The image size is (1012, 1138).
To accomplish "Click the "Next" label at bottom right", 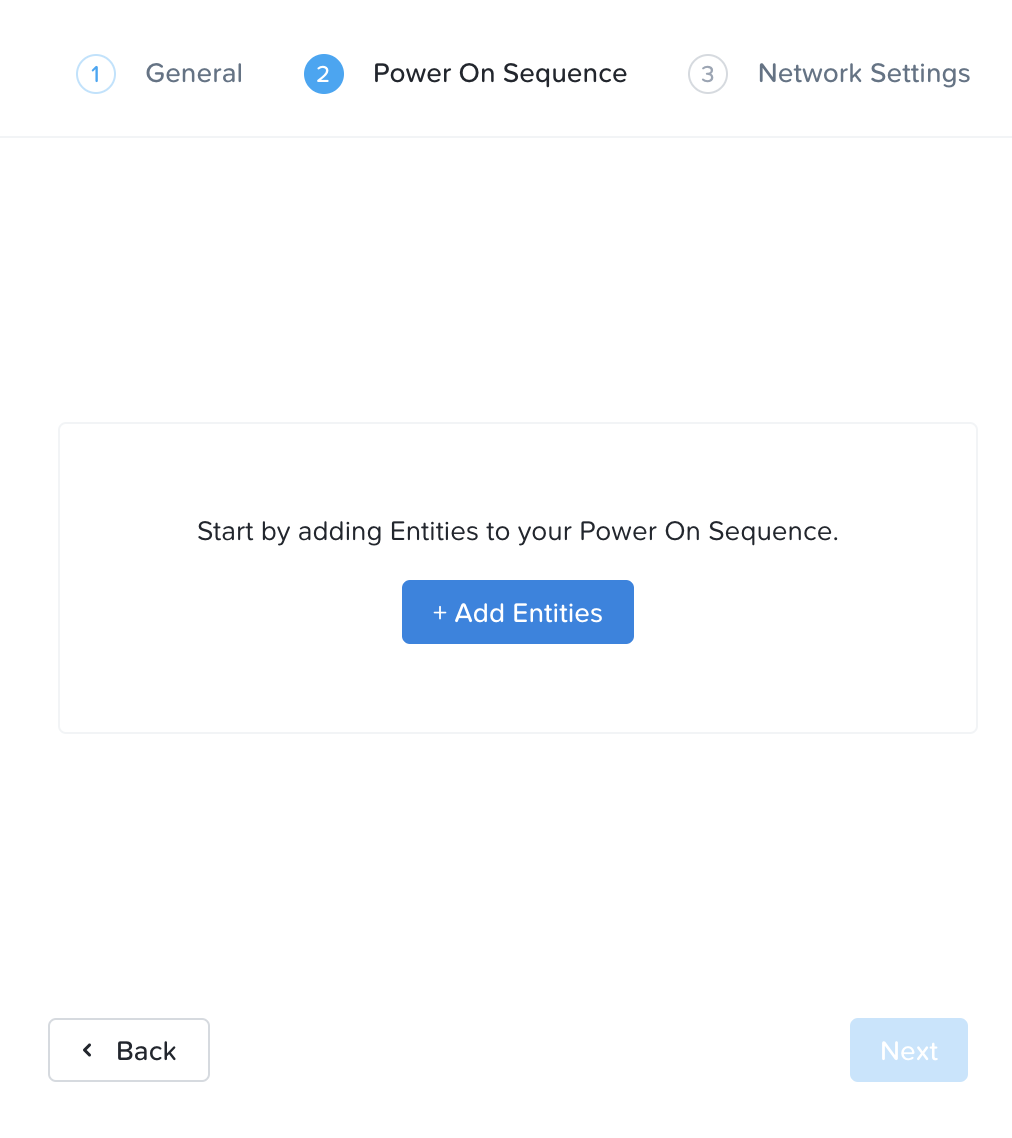I will tap(909, 1051).
